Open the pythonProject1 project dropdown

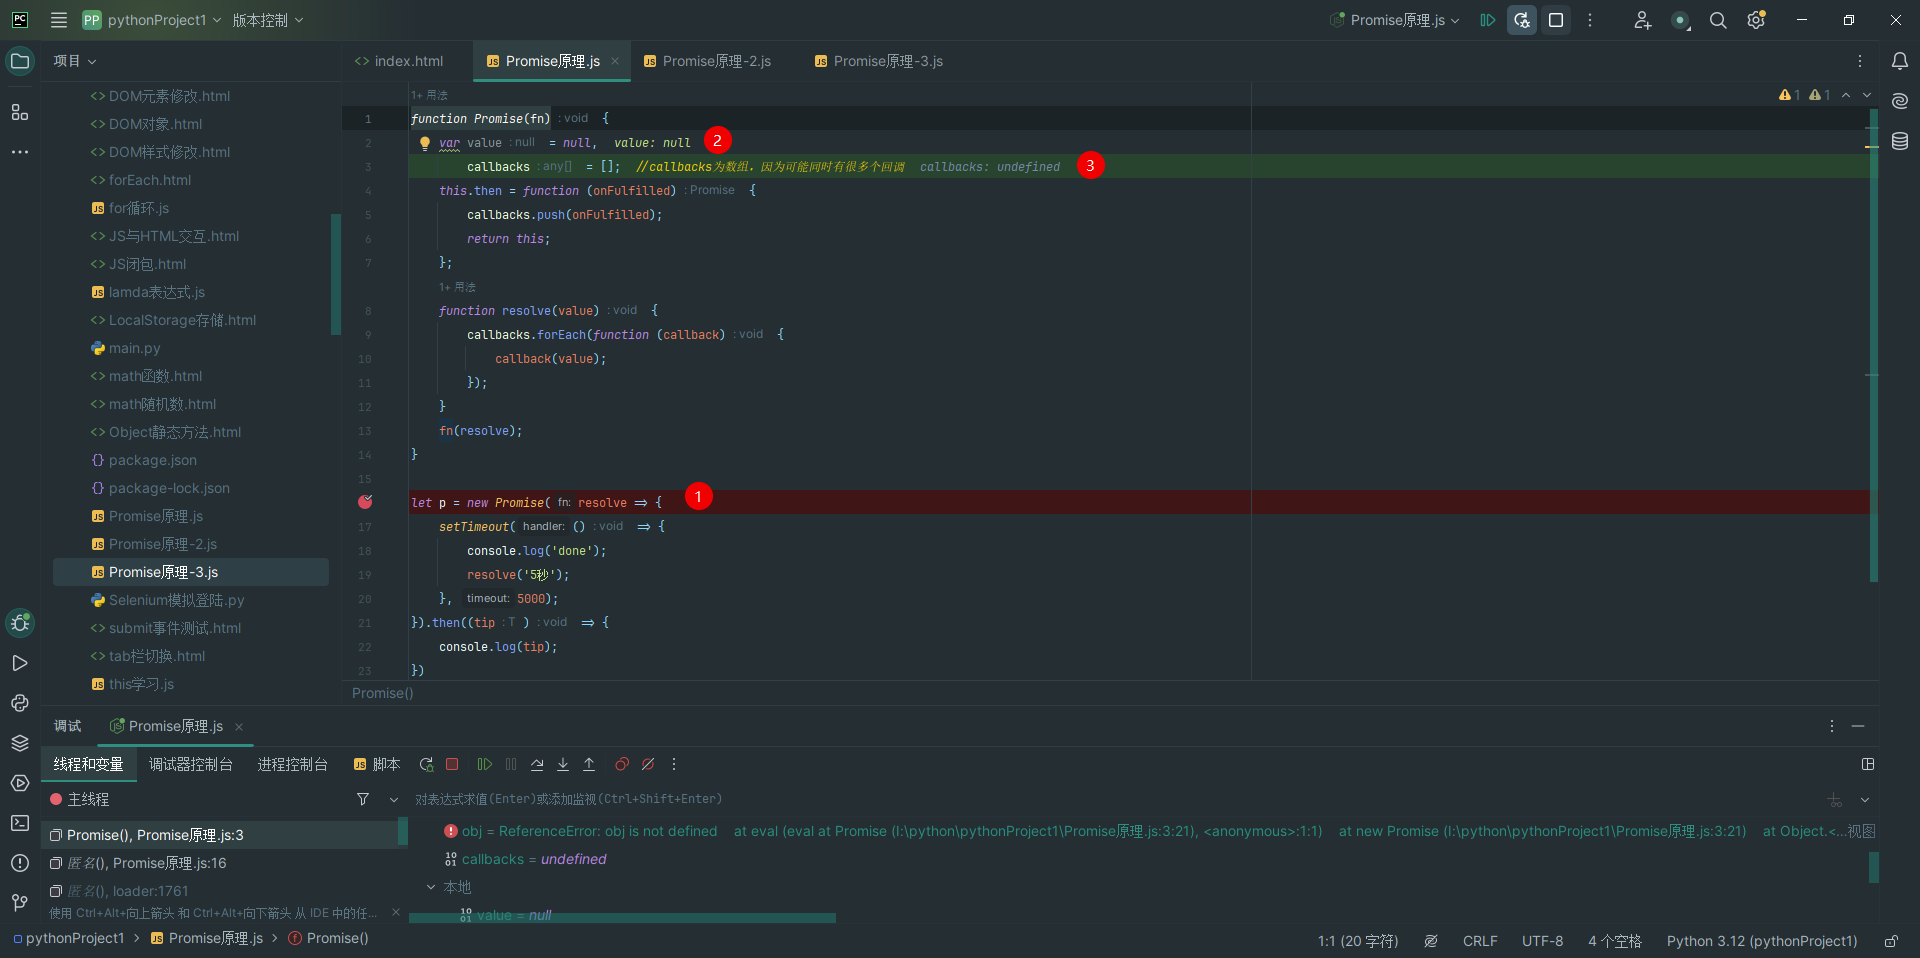click(x=152, y=20)
